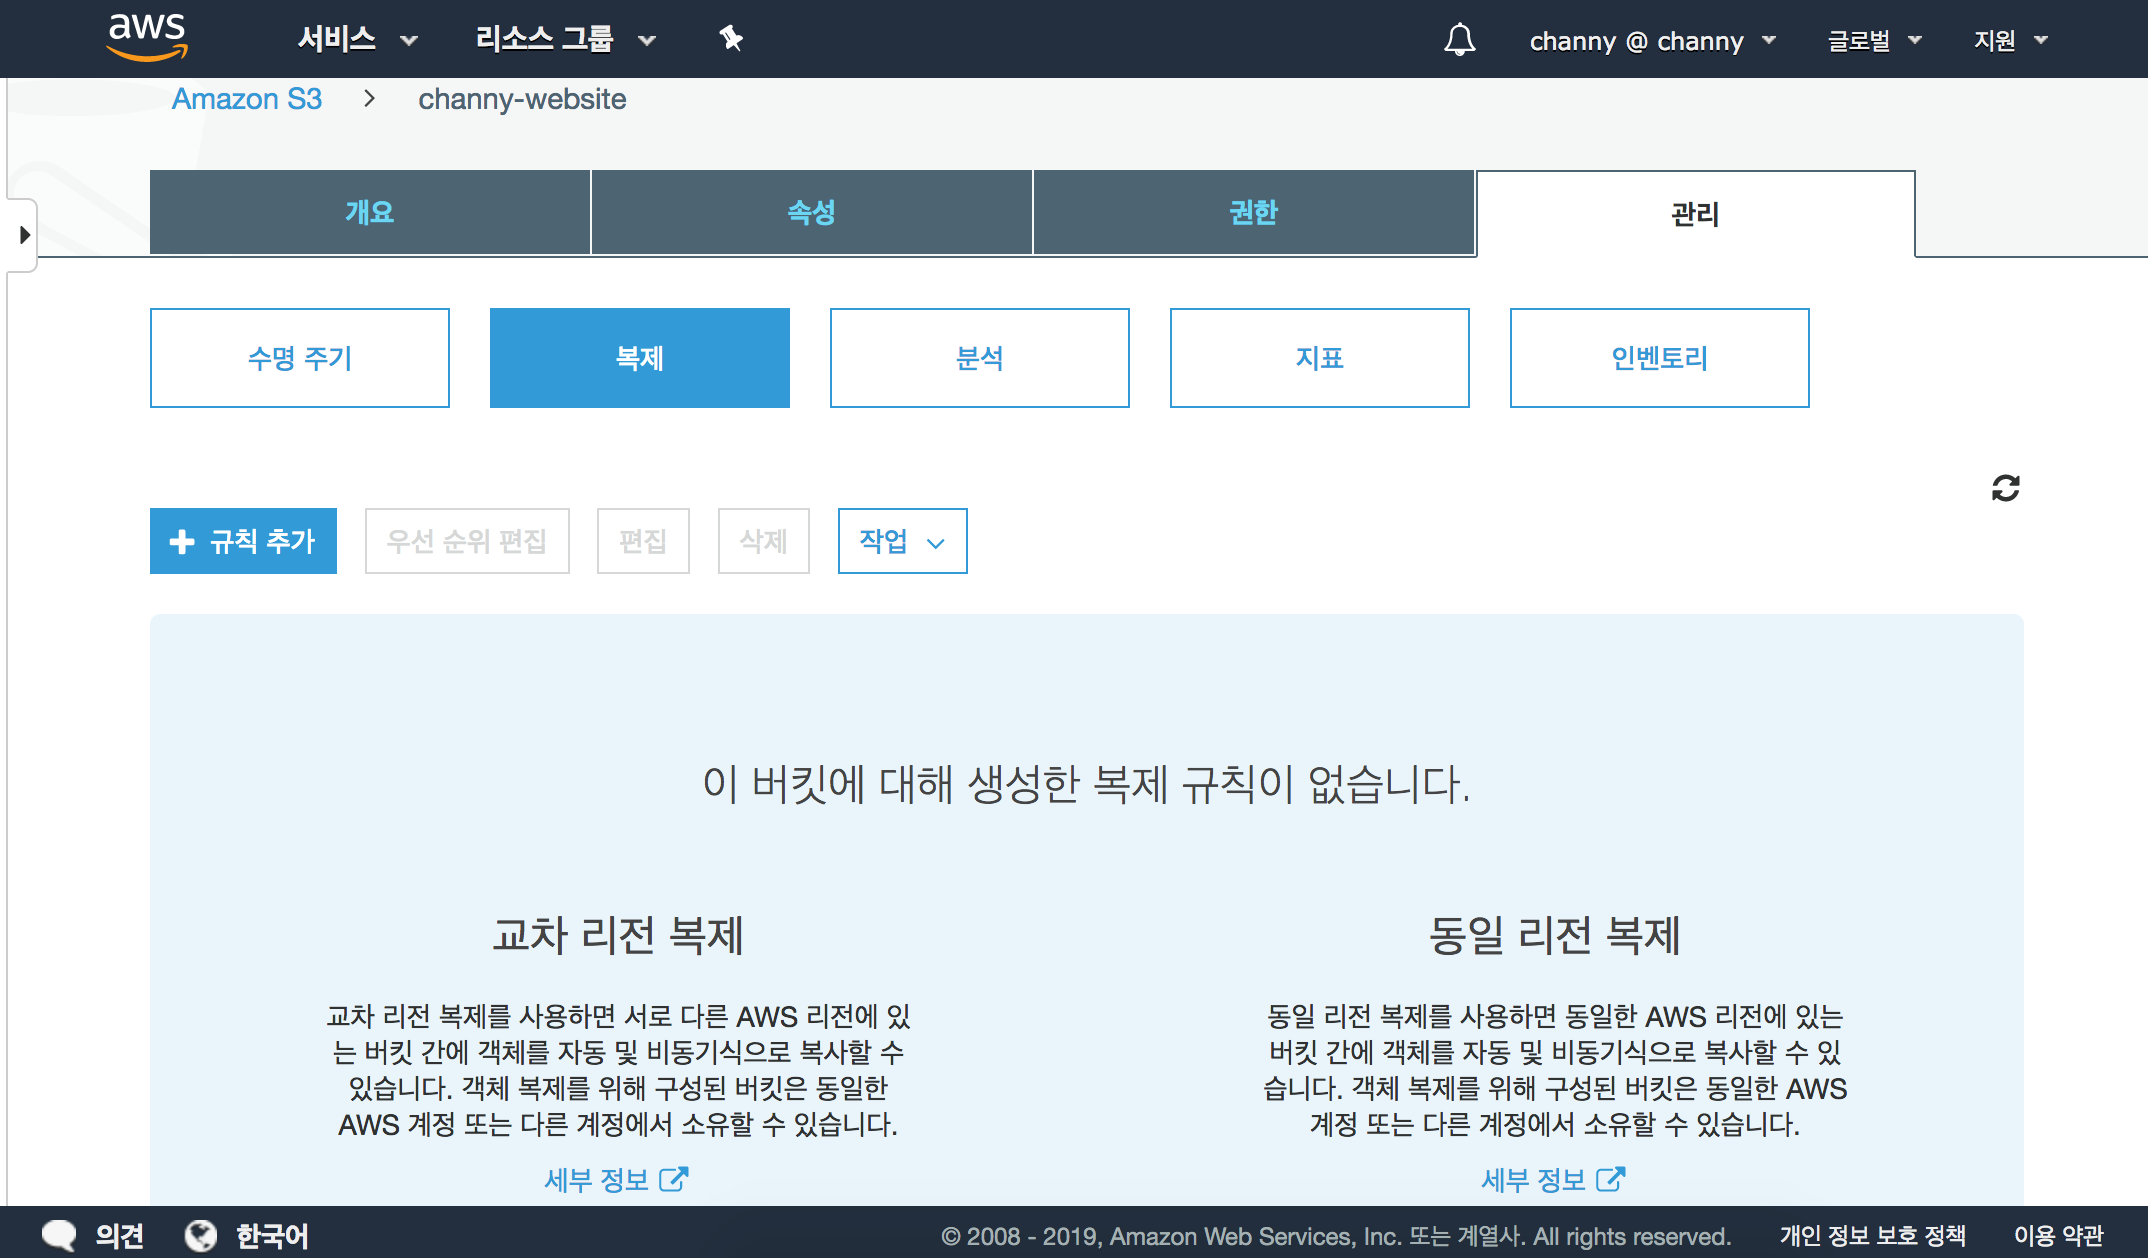
Task: Click Amazon S3 breadcrumb link
Action: point(247,99)
